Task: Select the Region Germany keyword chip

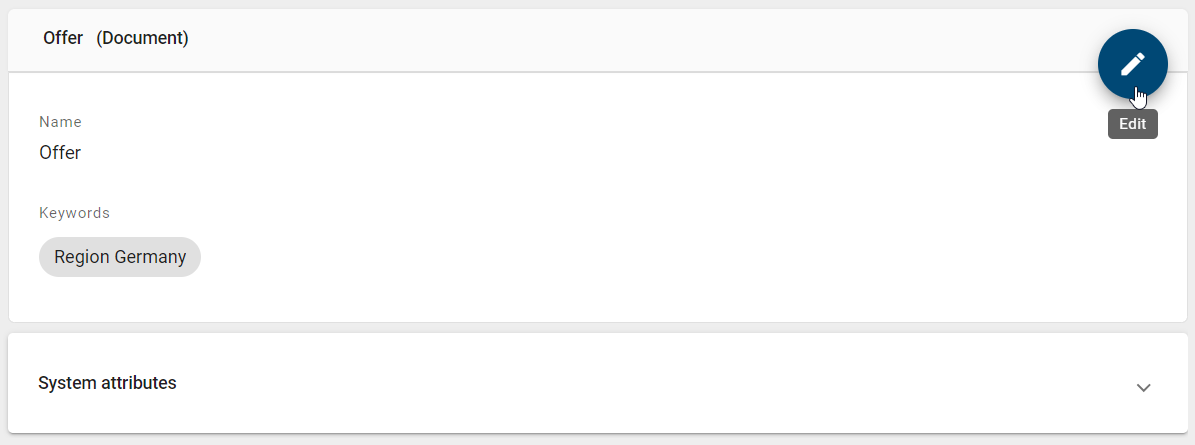Action: pyautogui.click(x=120, y=257)
